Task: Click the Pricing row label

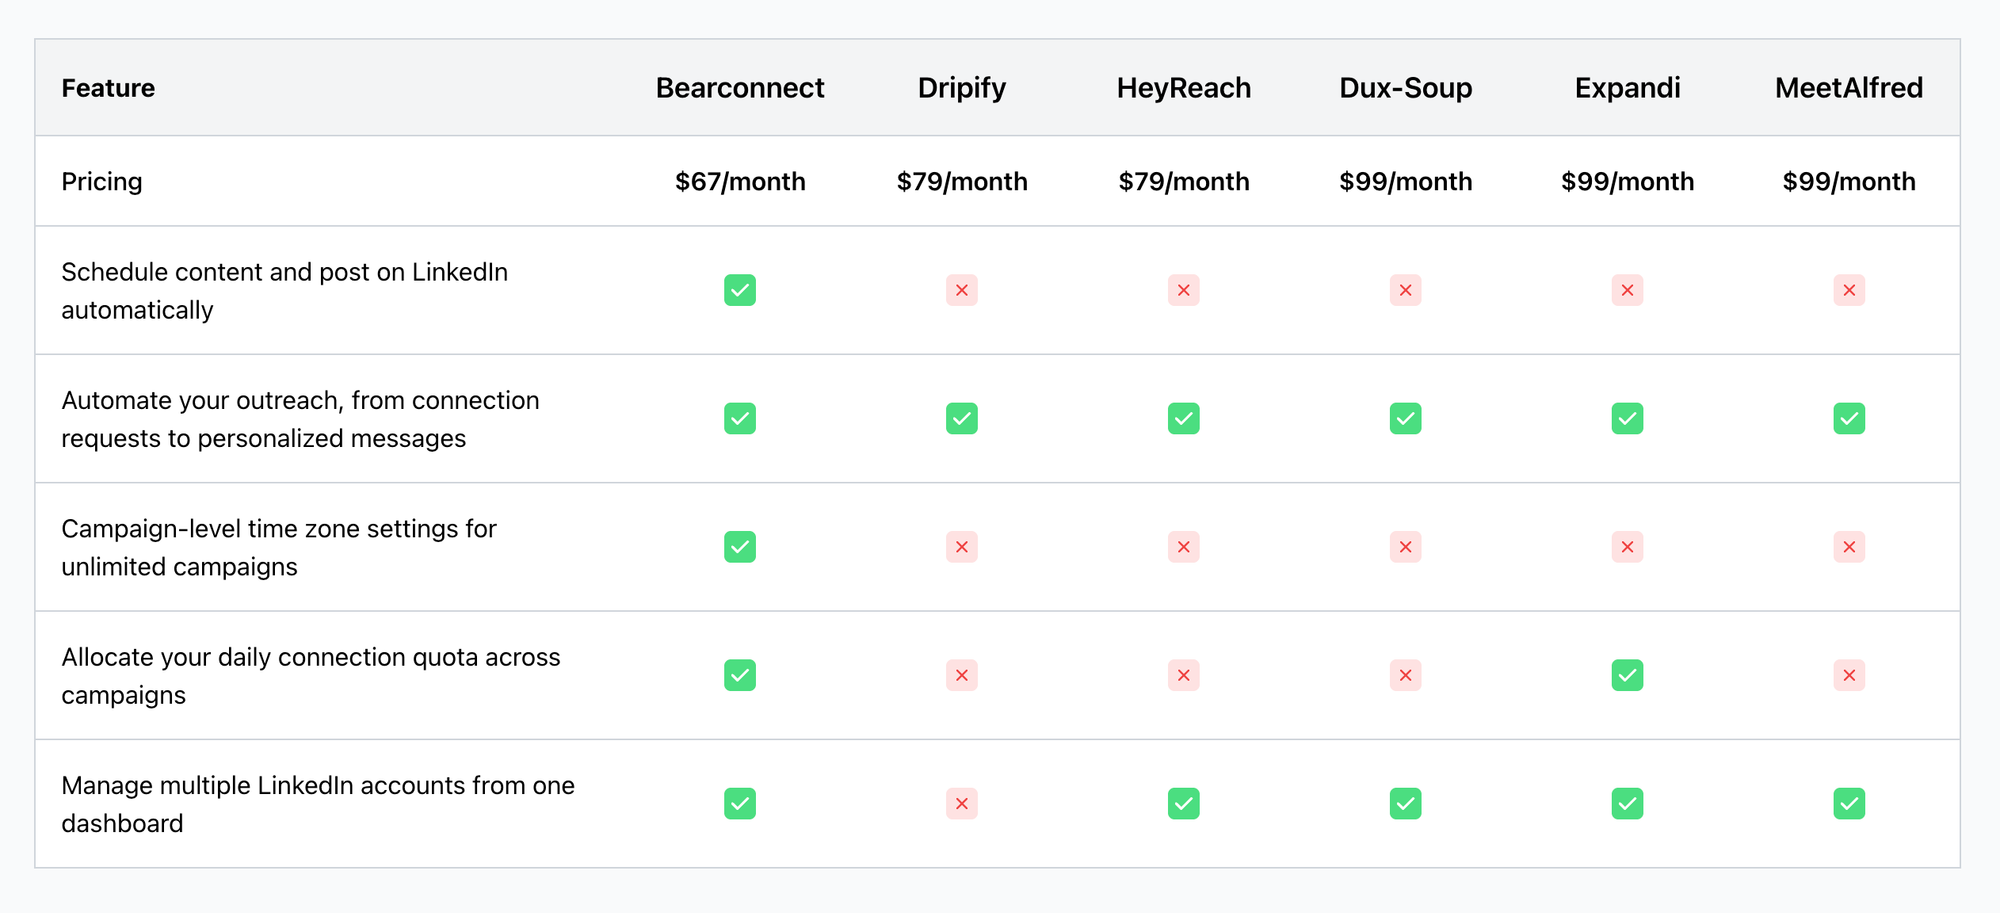Action: point(102,181)
